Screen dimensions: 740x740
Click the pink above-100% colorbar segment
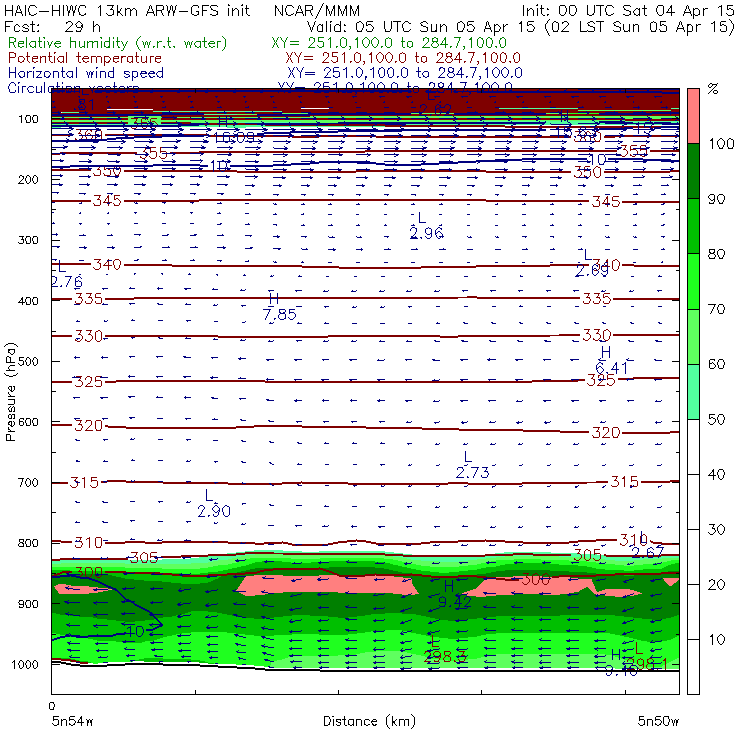pyautogui.click(x=693, y=116)
